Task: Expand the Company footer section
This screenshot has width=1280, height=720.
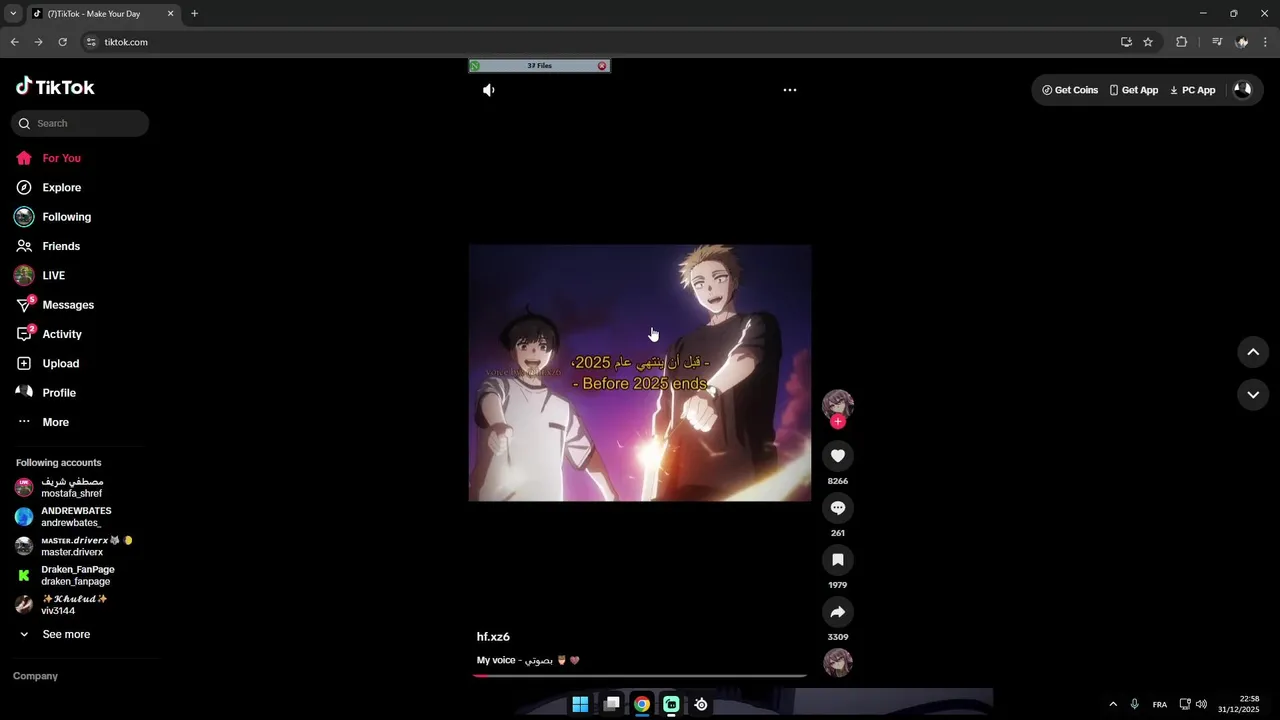Action: [x=36, y=676]
